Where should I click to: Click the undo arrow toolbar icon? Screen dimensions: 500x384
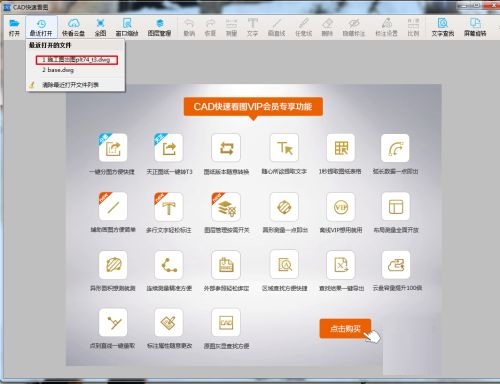(x=189, y=23)
